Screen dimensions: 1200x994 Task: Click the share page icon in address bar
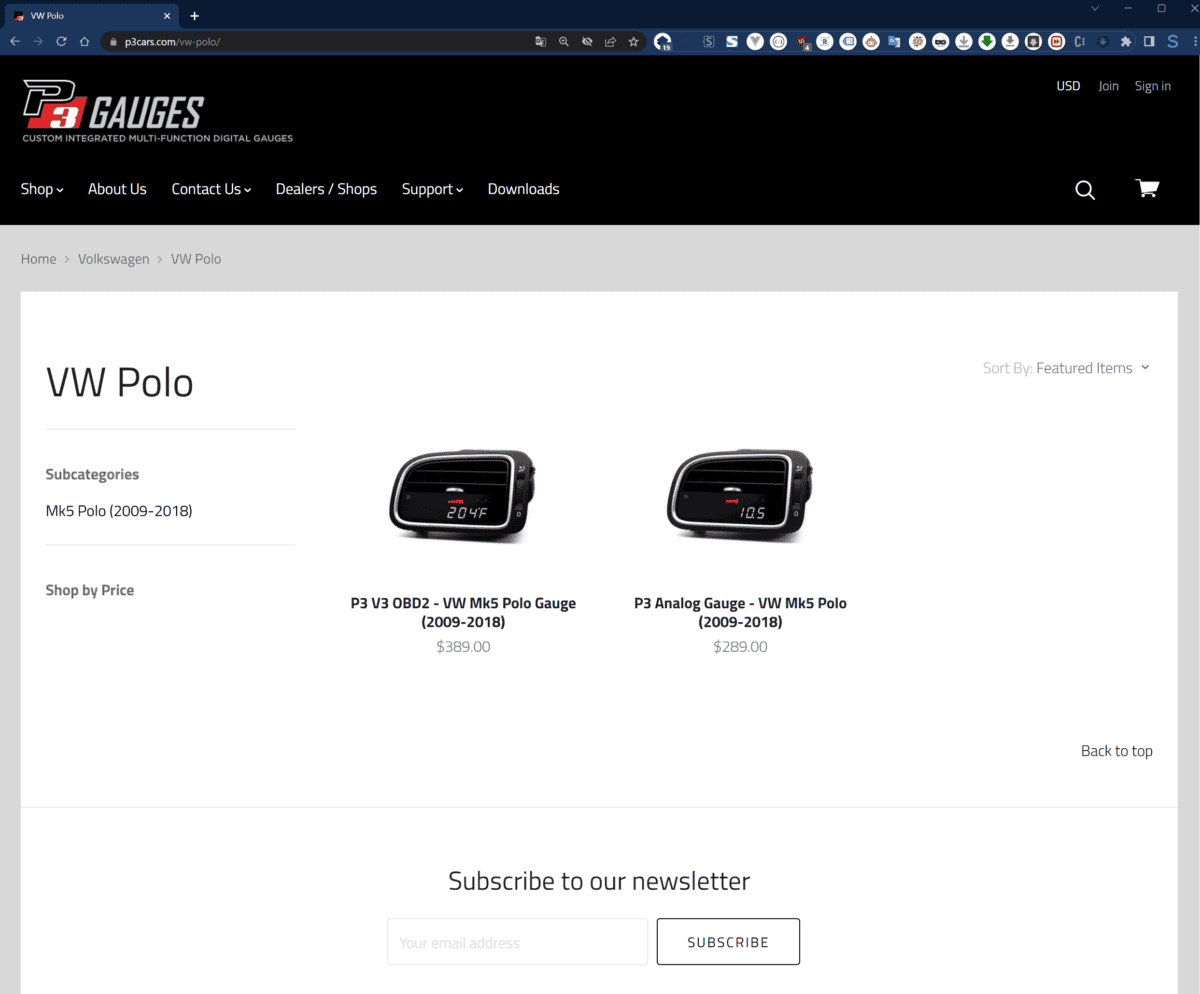(610, 42)
